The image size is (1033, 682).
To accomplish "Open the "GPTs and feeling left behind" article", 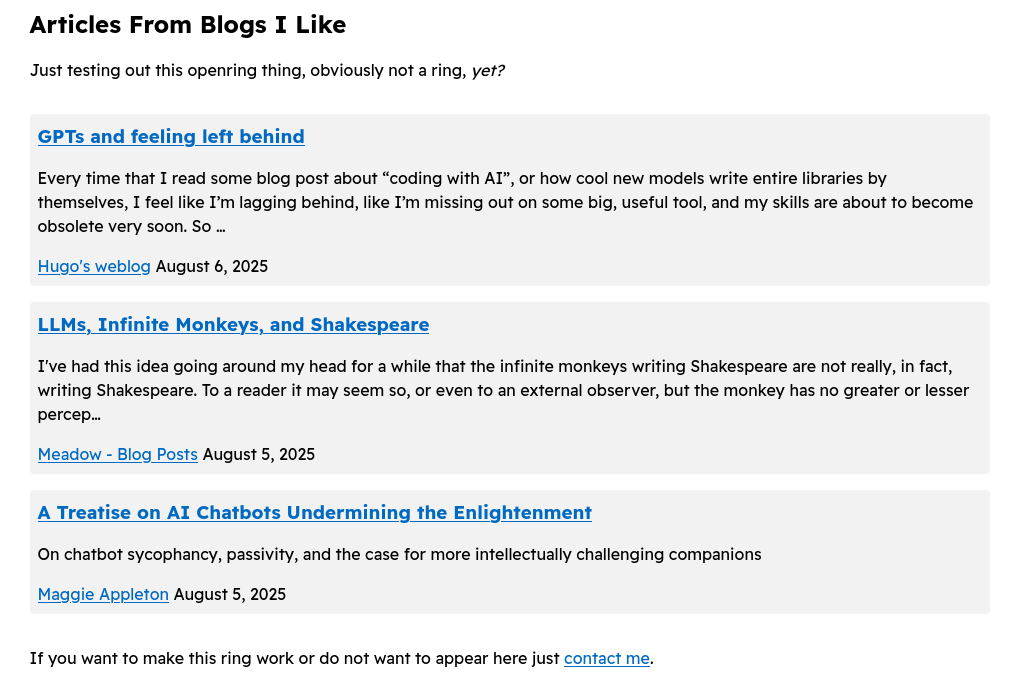I will coord(171,136).
